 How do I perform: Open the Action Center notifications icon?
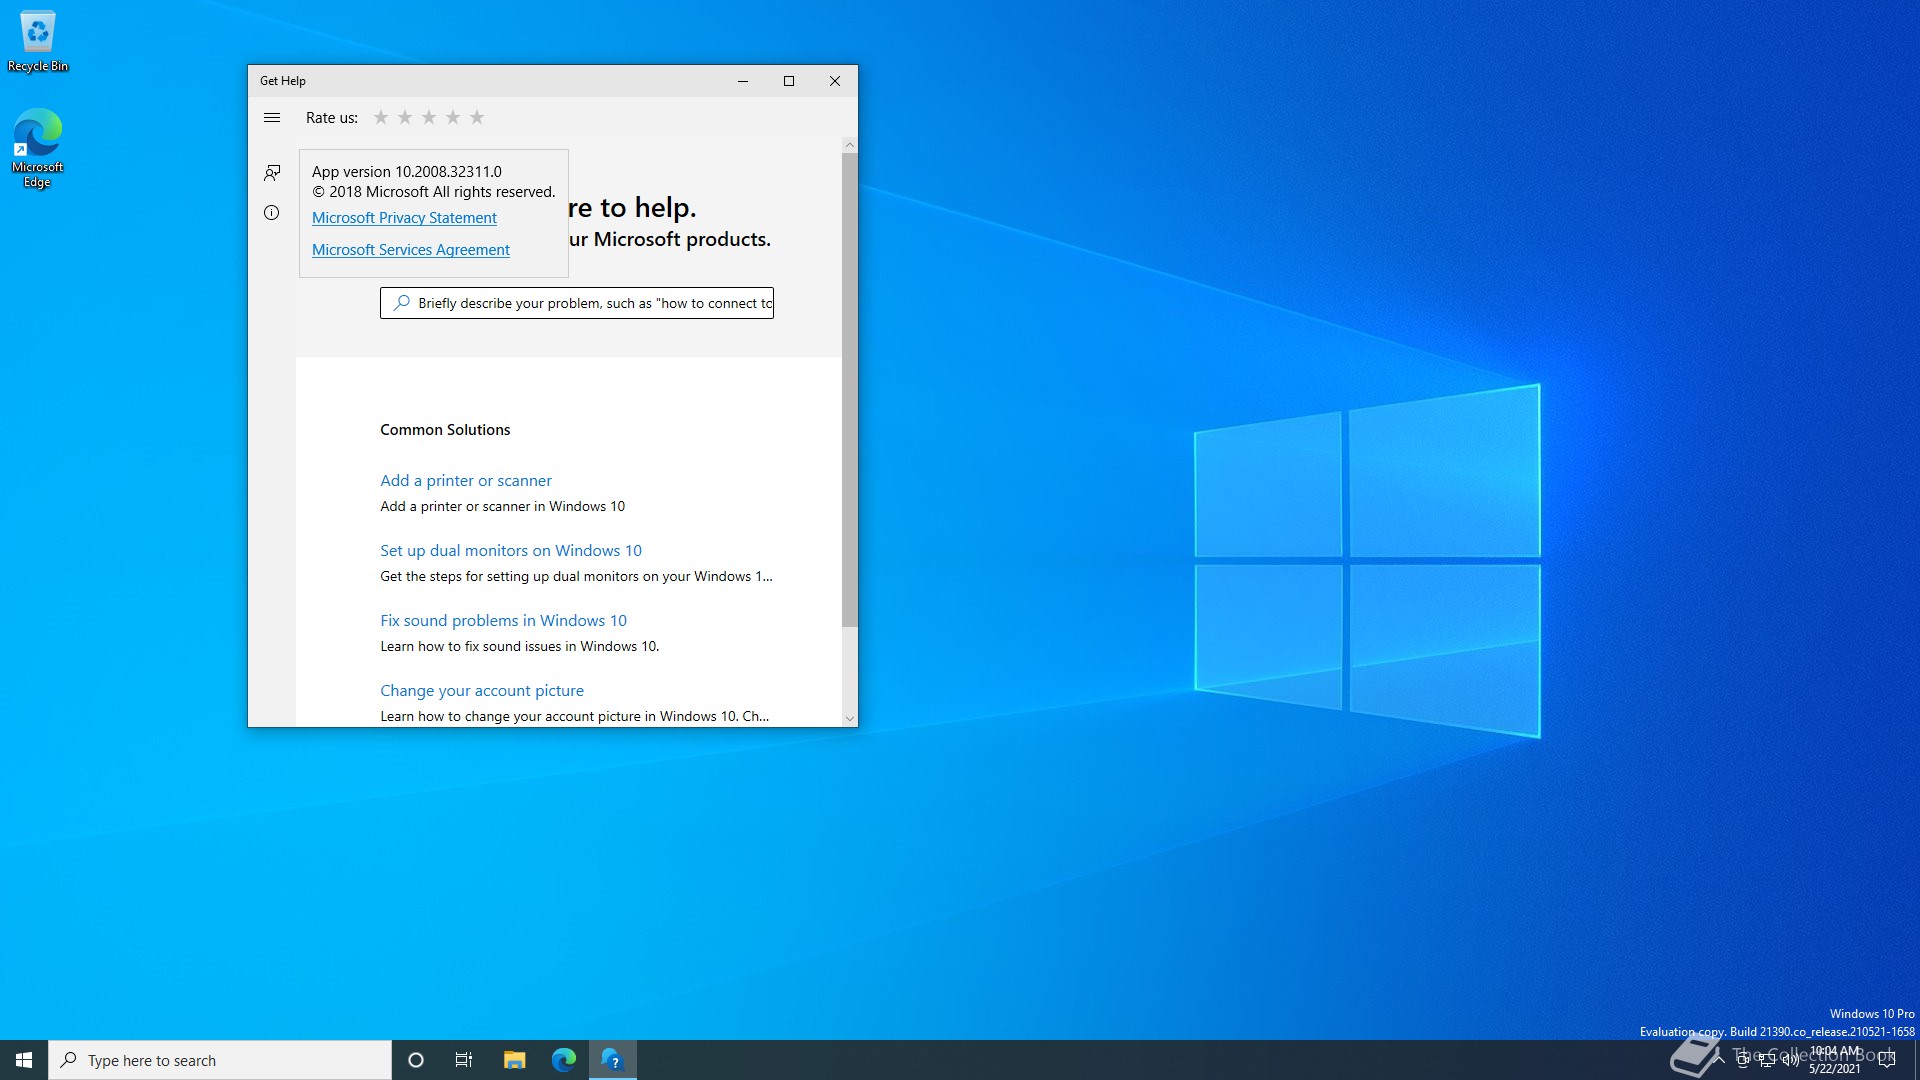coord(1887,1060)
